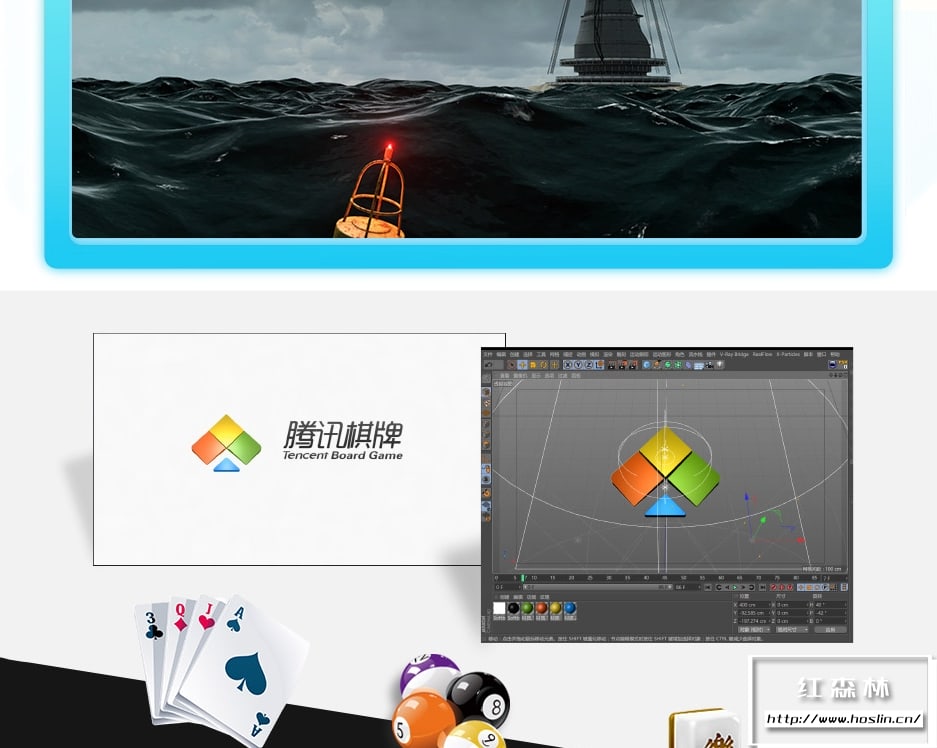Screen dimensions: 937x748
Task: Click the 应用 (Apply) button in coordinates
Action: [831, 629]
